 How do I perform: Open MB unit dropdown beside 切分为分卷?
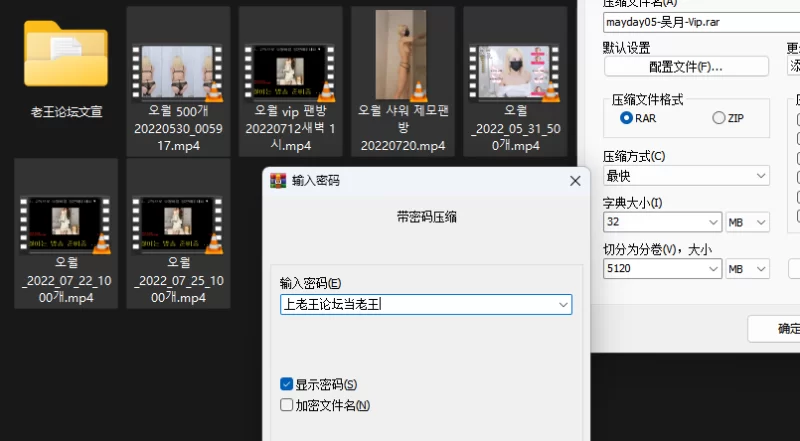[x=747, y=269]
